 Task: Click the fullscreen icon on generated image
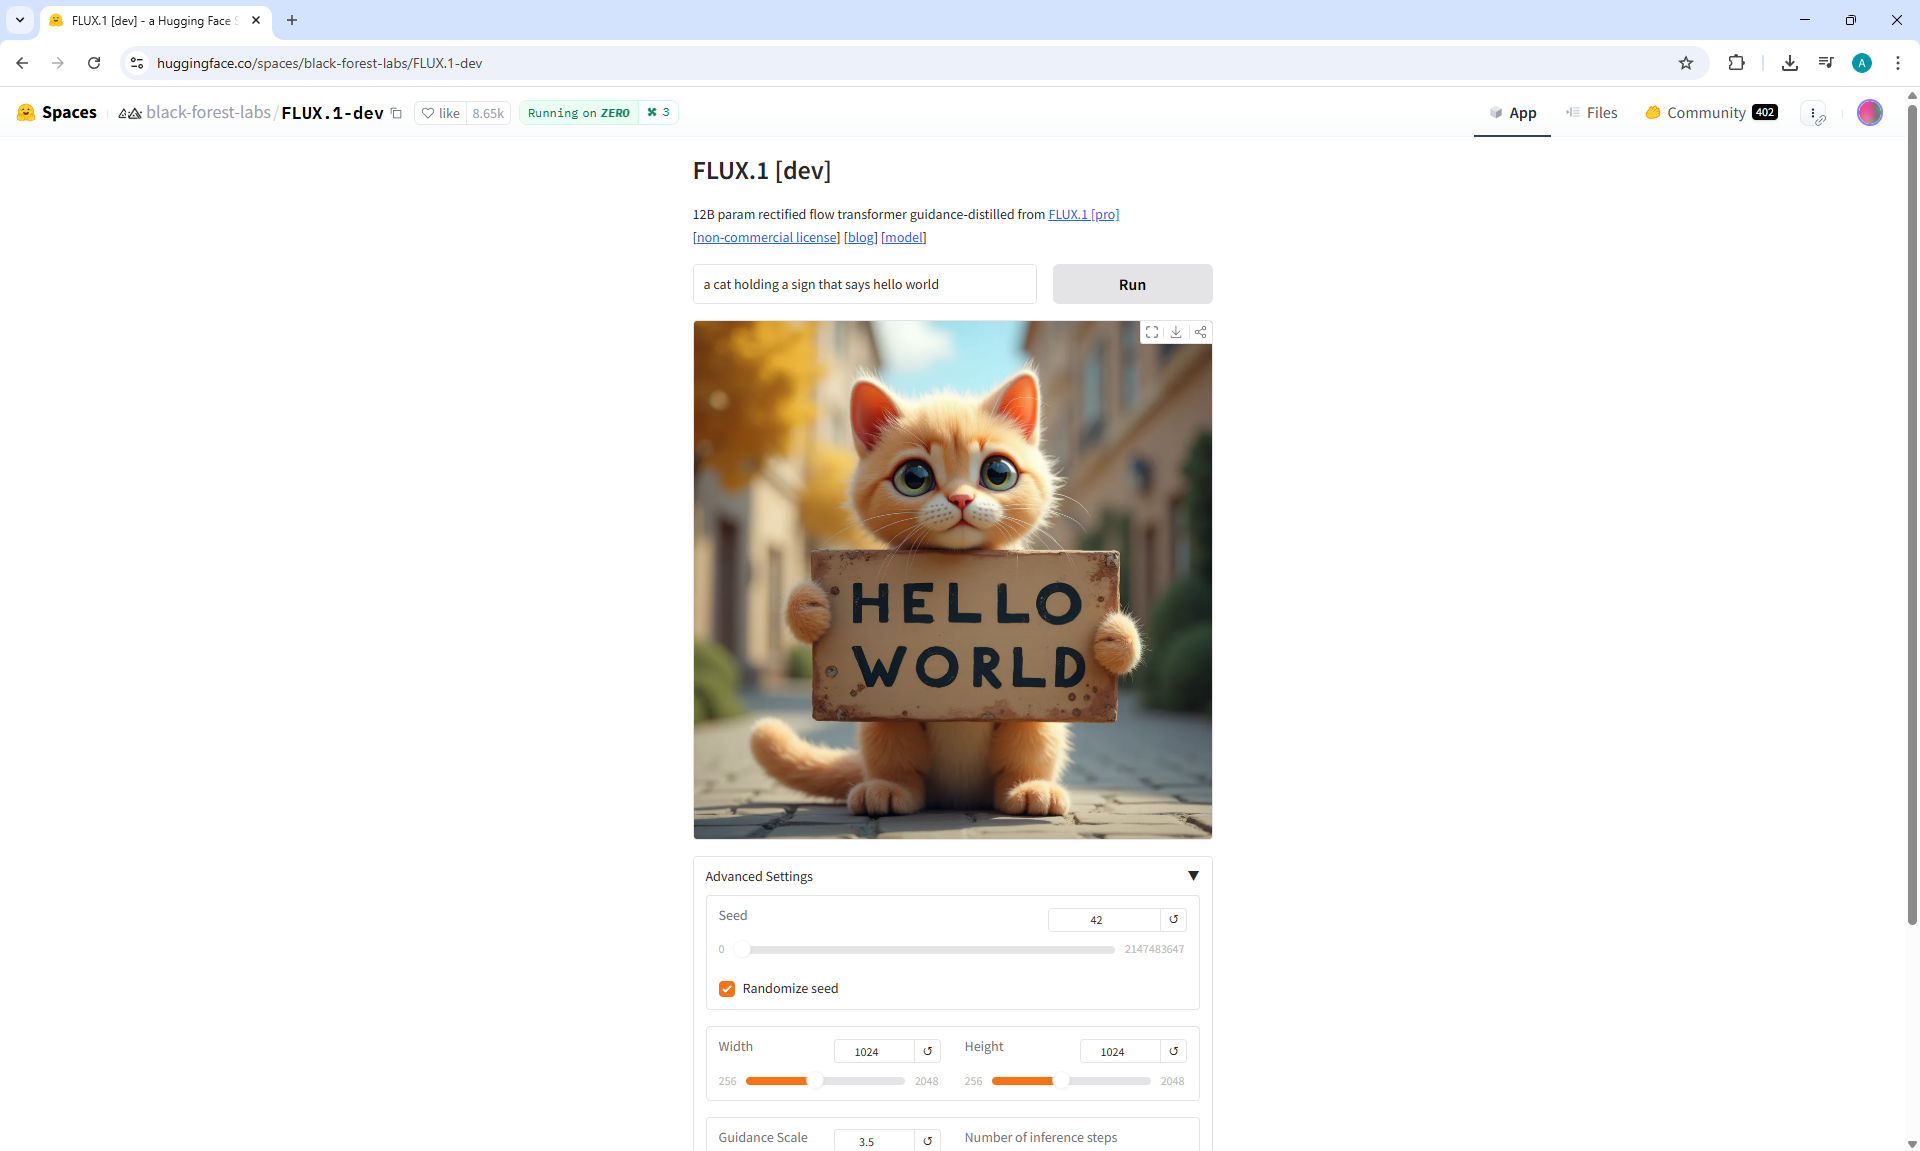click(1152, 332)
